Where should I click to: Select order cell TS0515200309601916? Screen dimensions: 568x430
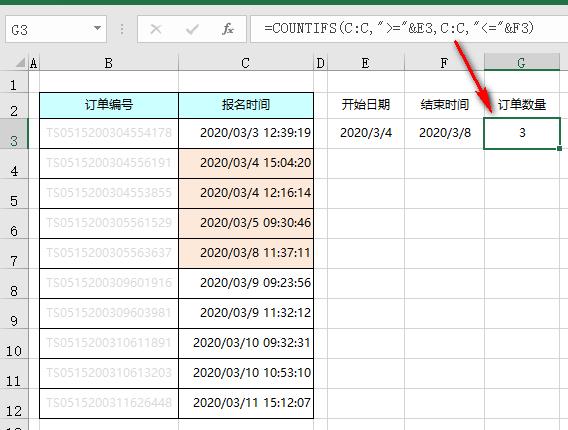[x=109, y=283]
